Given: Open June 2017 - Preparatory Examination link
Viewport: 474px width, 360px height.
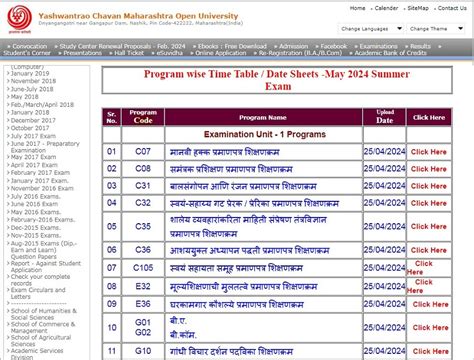Looking at the screenshot, I should pos(45,147).
